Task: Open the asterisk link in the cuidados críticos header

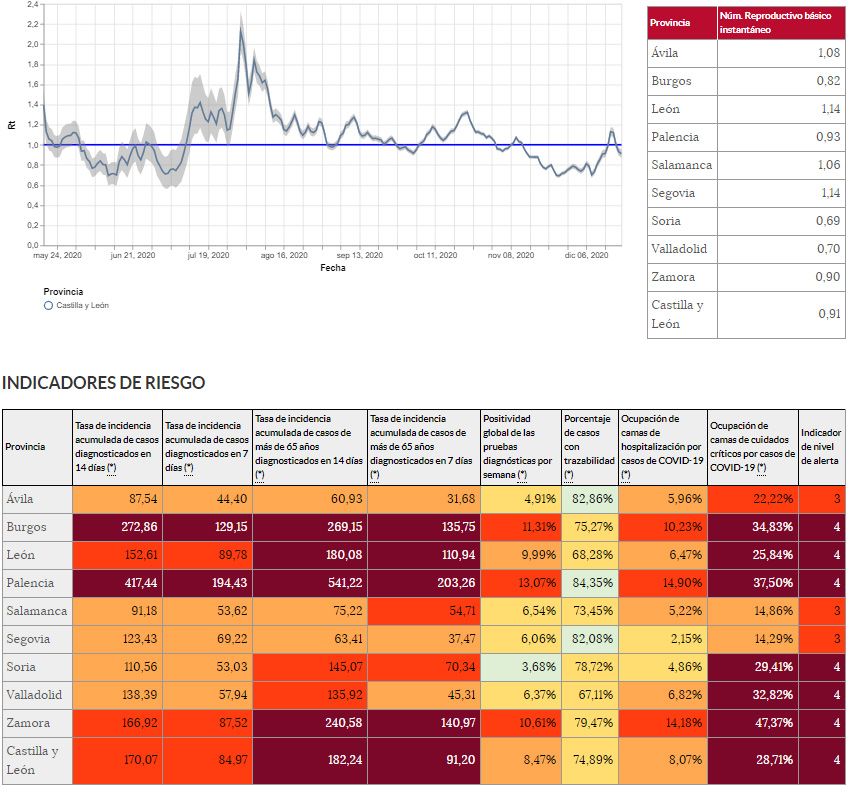Action: pyautogui.click(x=763, y=467)
